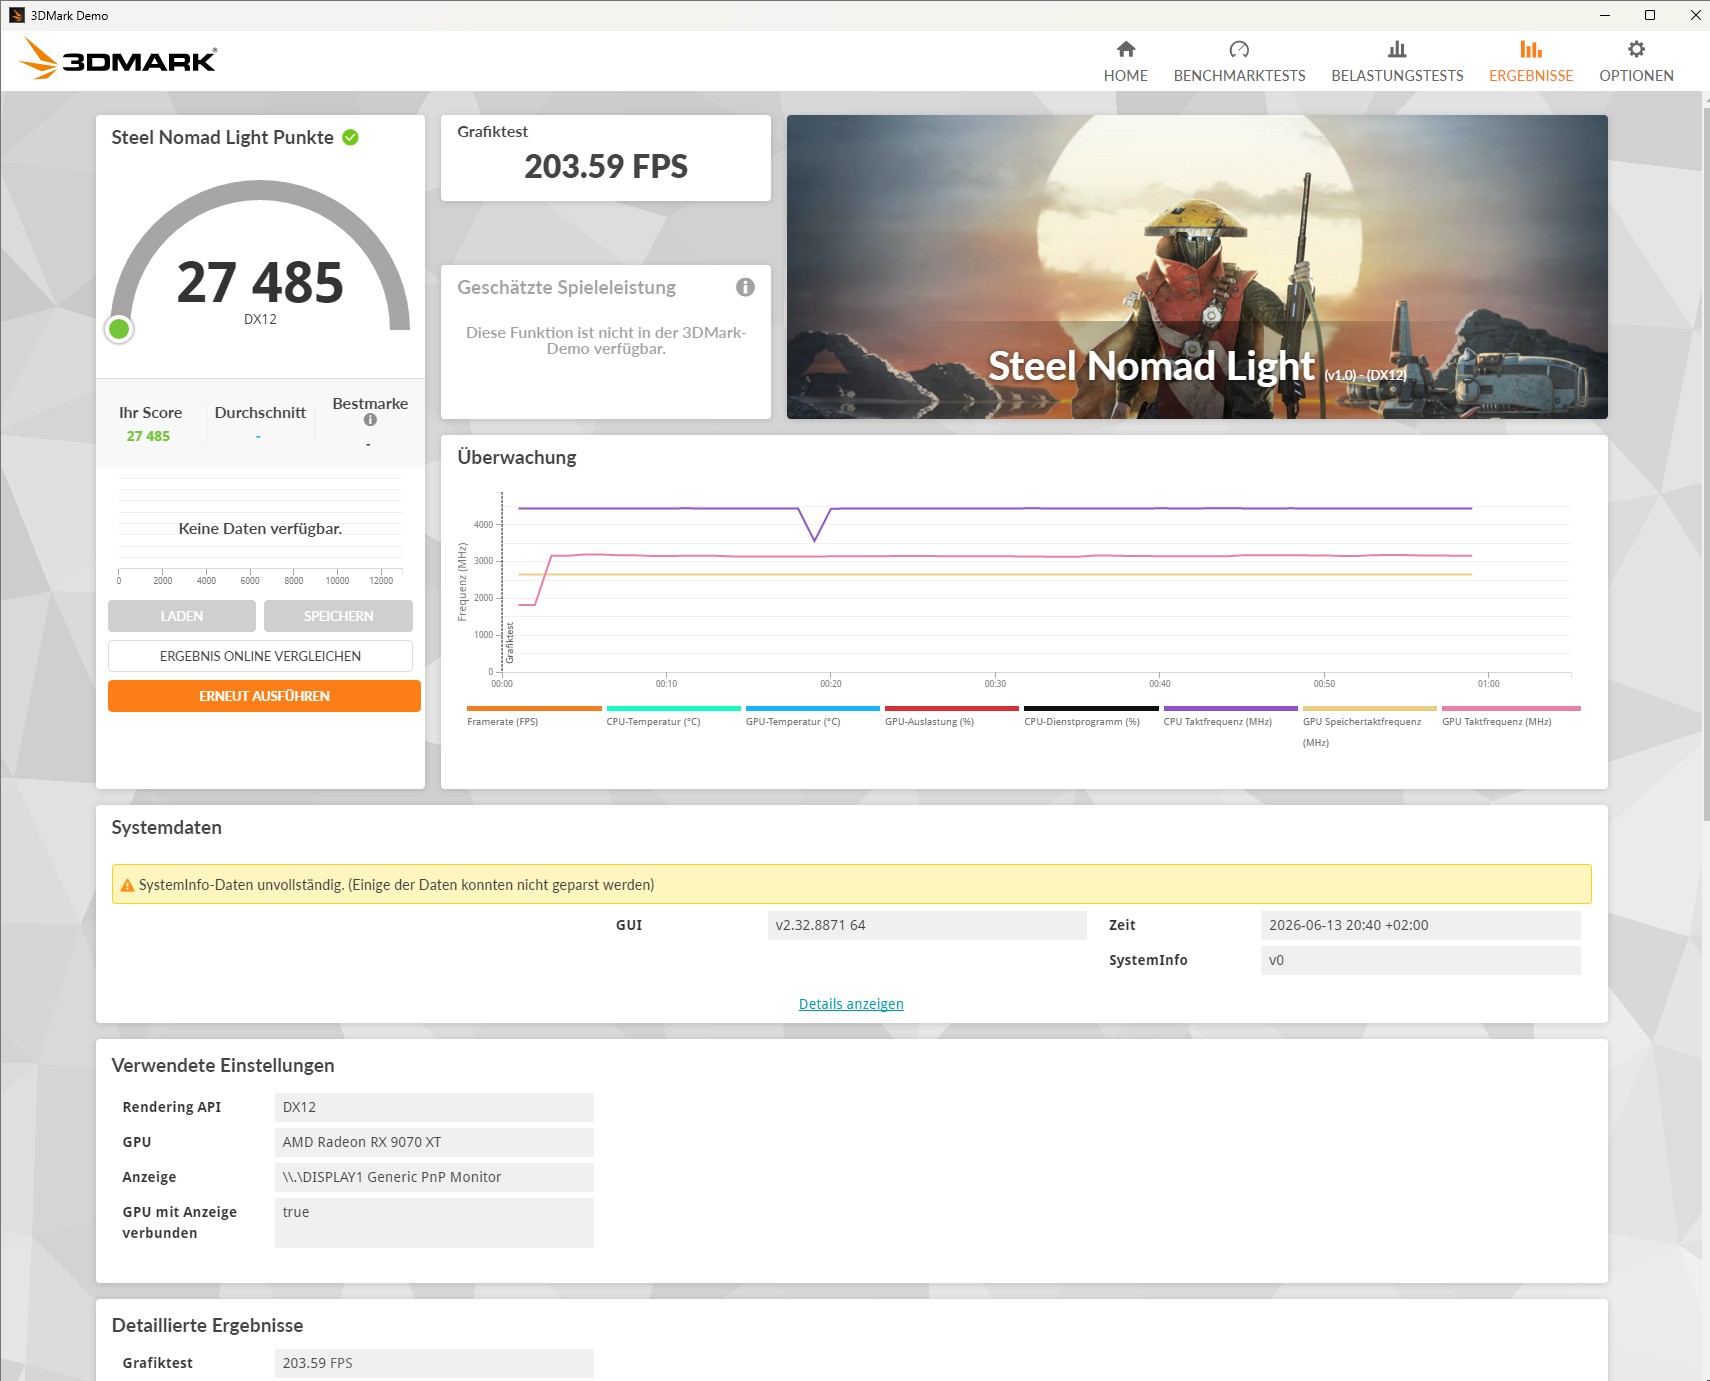Toggle Framerate (FPS) legend swatch
1710x1381 pixels.
(x=534, y=708)
